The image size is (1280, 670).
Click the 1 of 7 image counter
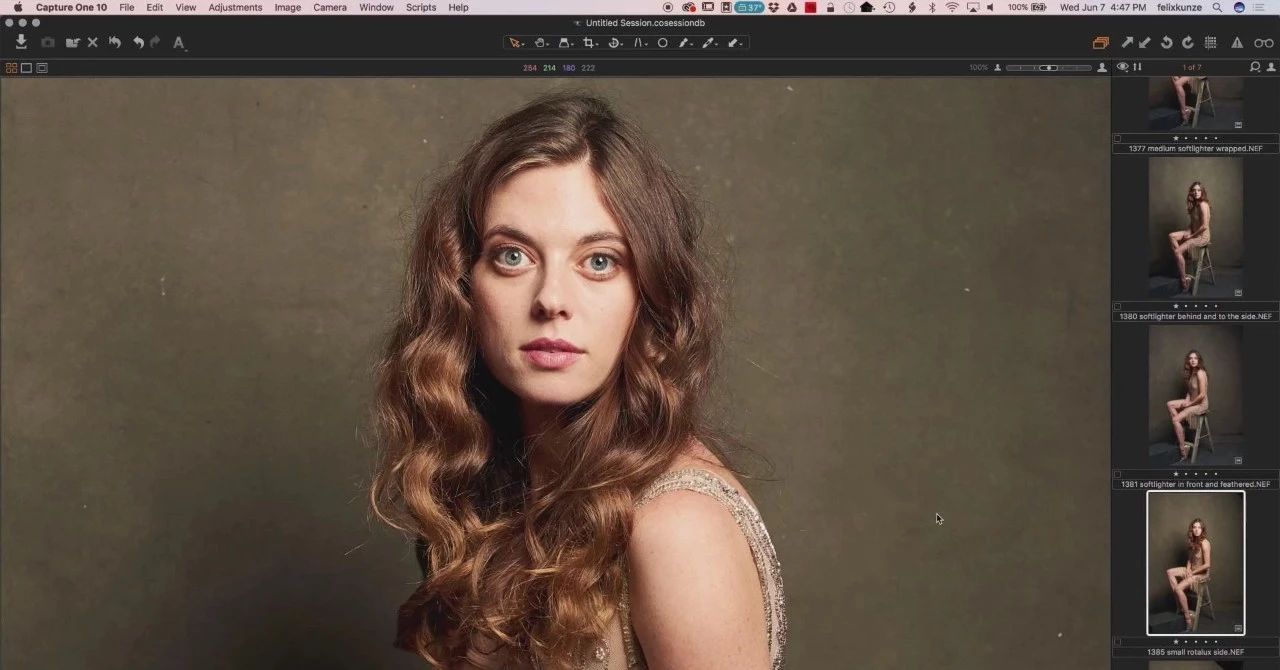click(x=1192, y=67)
